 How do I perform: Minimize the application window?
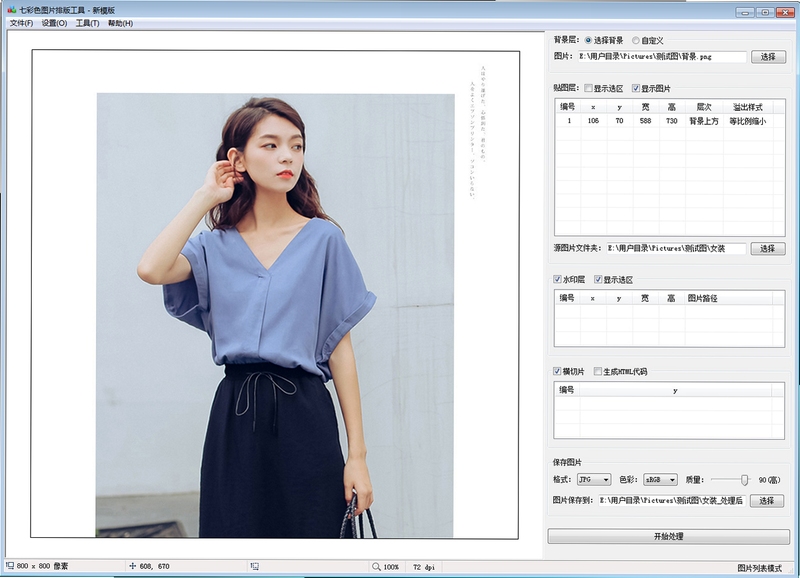coord(745,12)
